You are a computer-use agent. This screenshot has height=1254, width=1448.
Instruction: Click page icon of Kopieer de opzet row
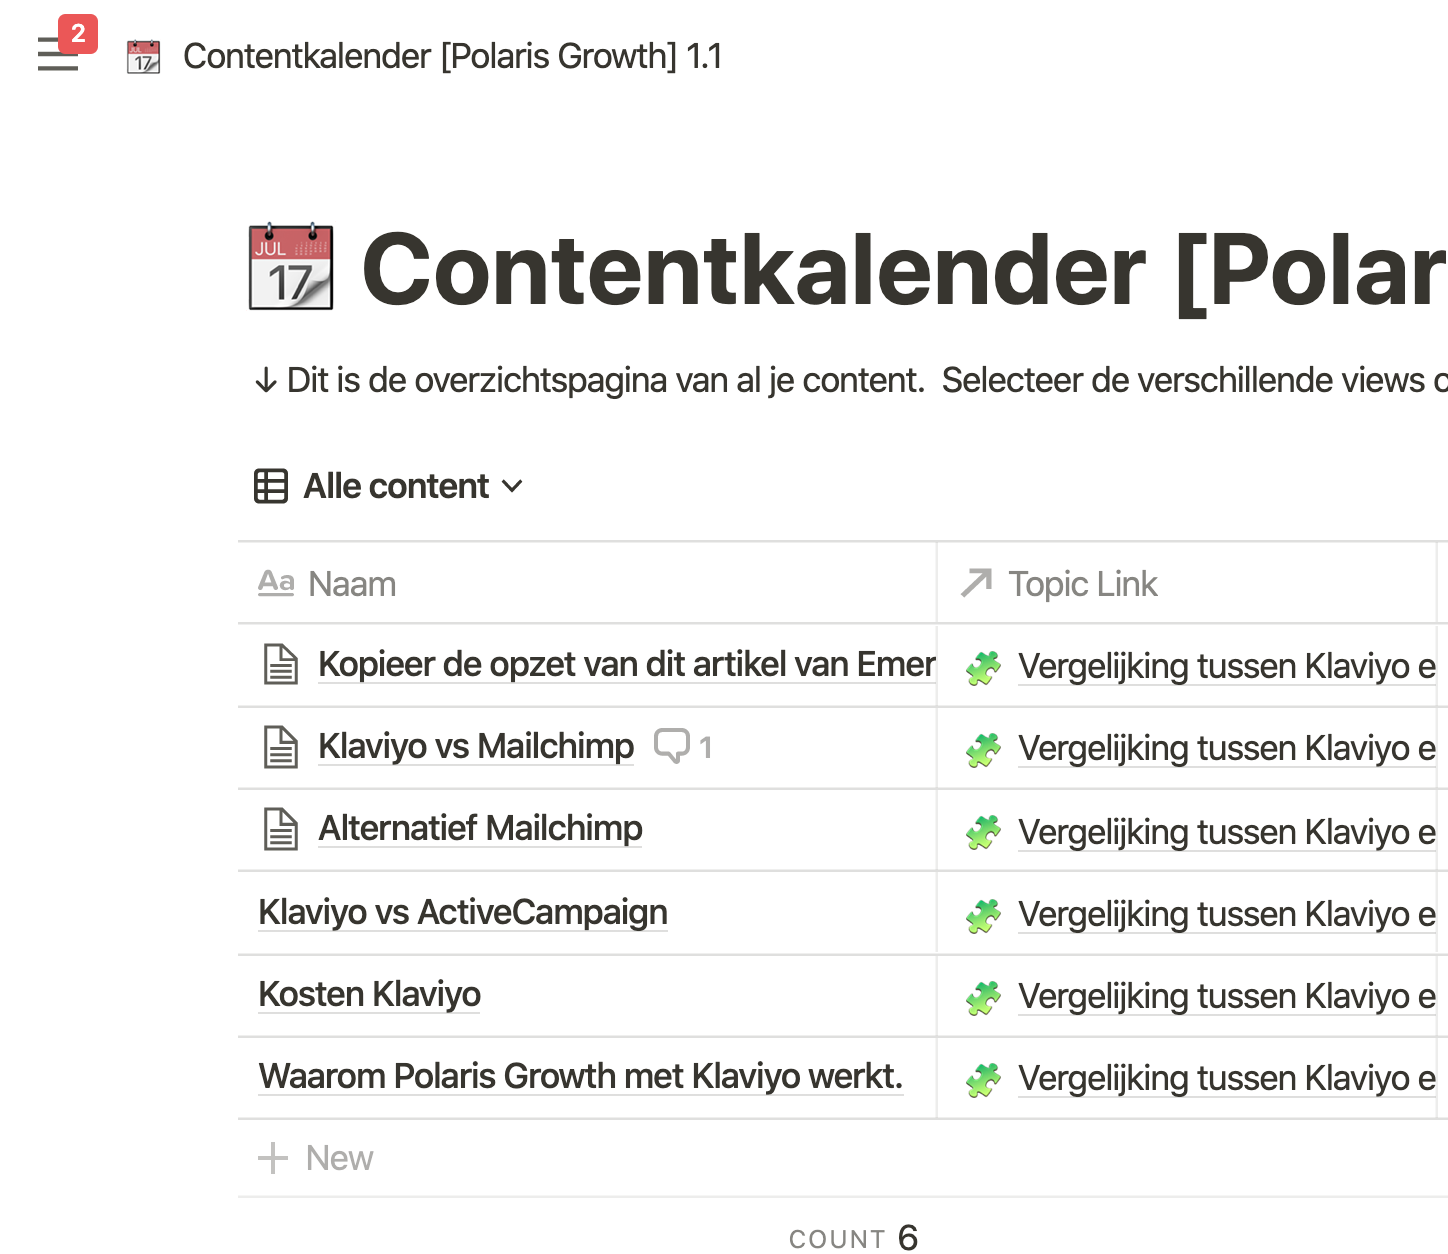(281, 665)
